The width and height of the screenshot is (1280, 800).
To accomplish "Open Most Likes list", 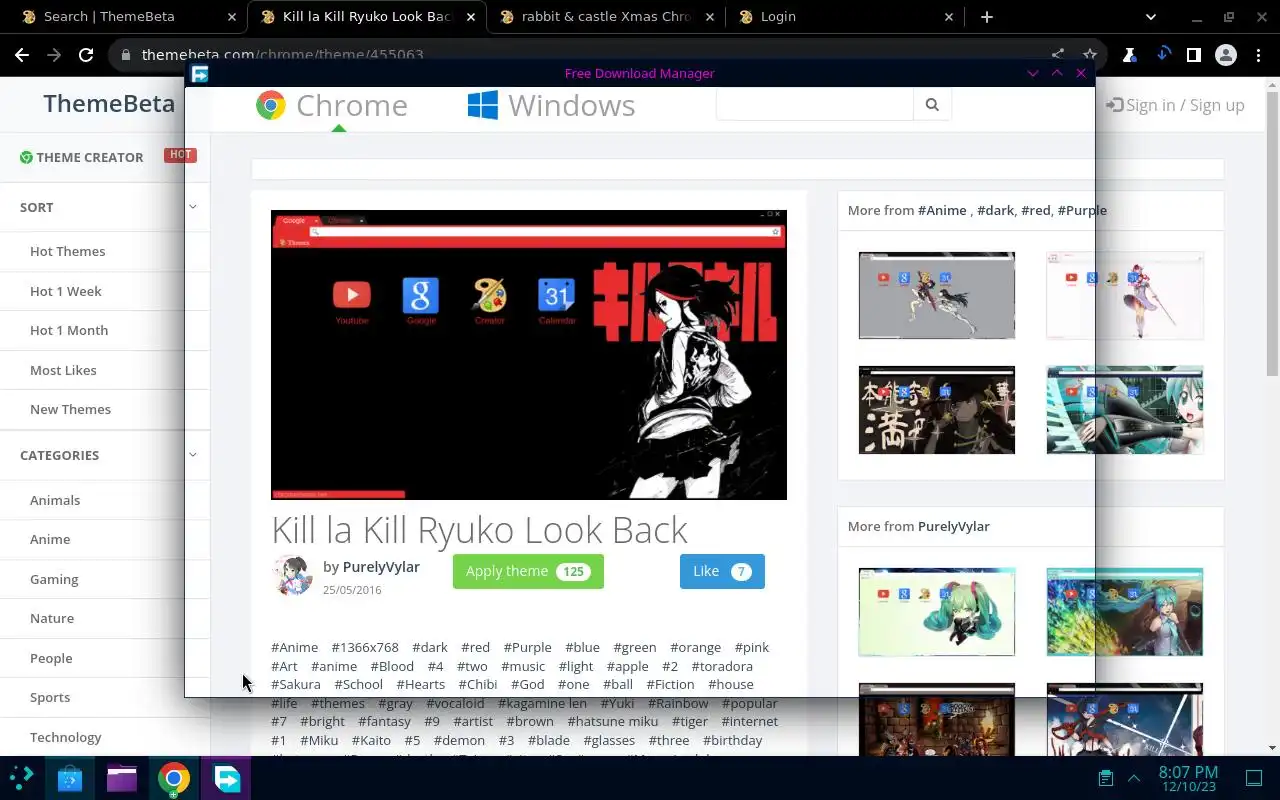I will tap(63, 370).
